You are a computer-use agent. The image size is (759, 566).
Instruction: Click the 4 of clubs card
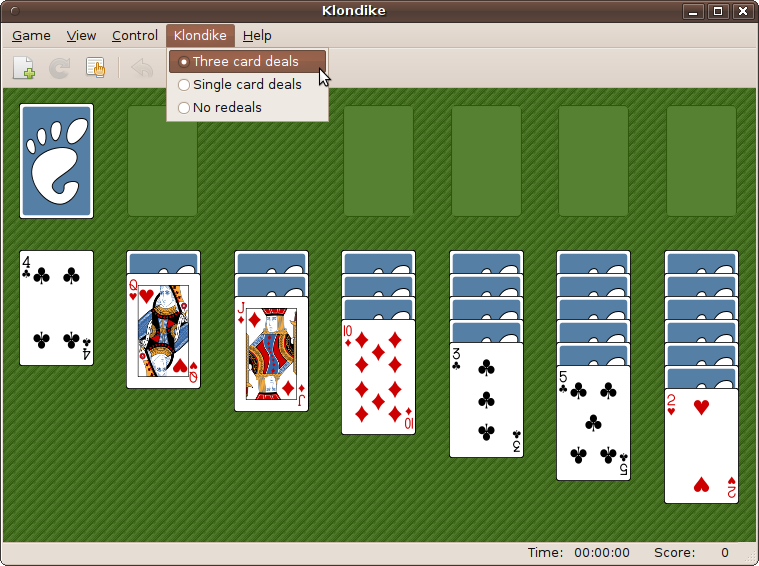point(56,308)
